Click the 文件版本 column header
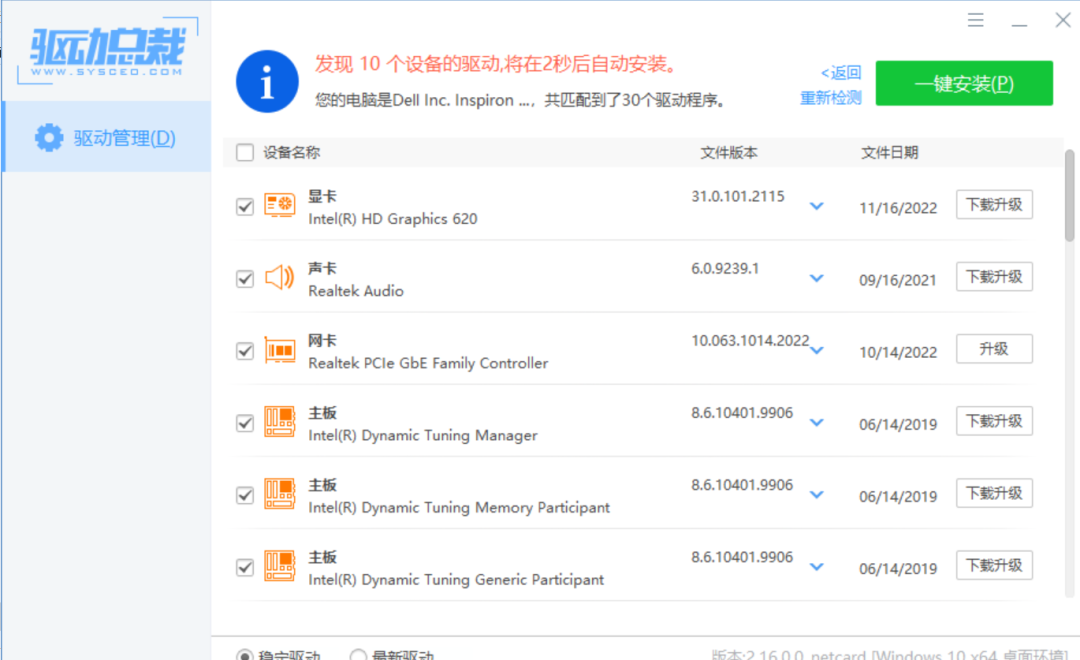The image size is (1080, 660). (729, 152)
